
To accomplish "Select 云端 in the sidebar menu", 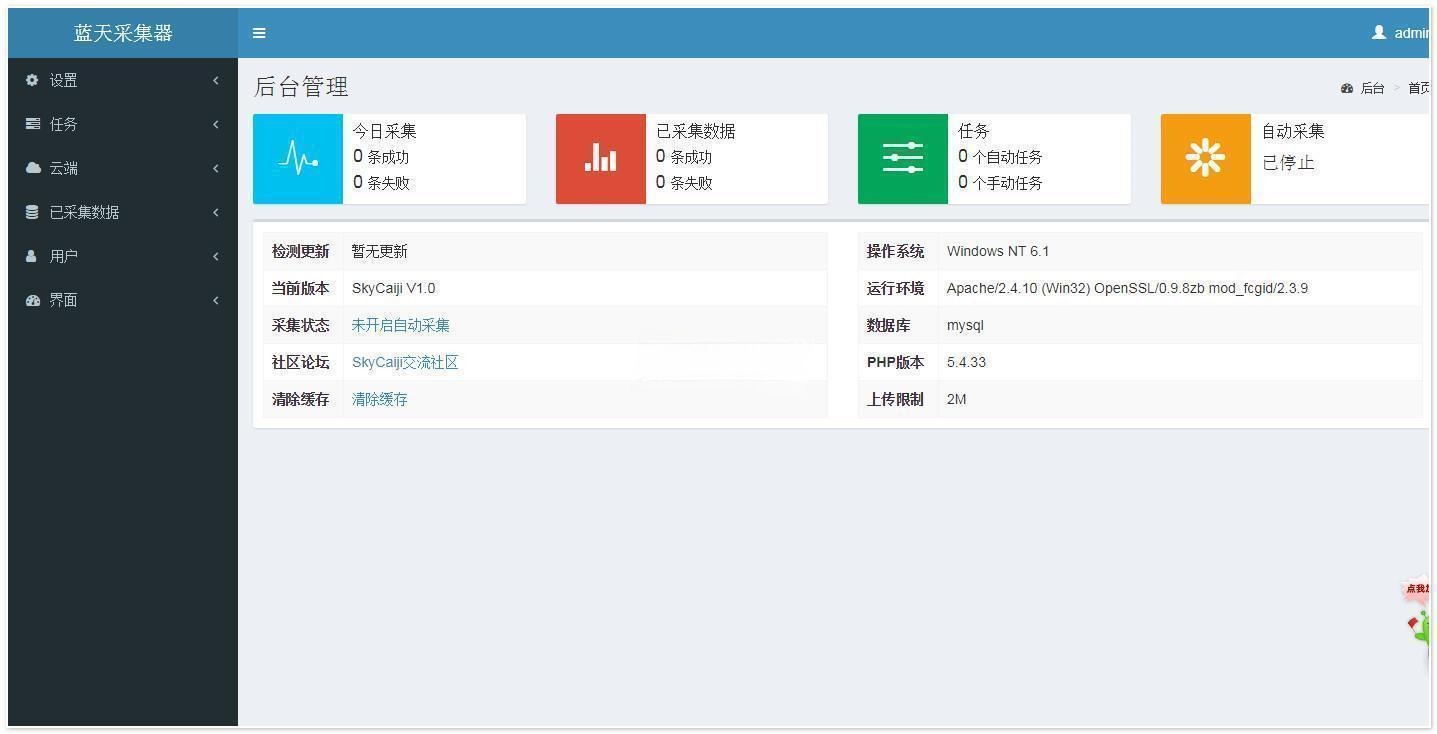I will (64, 168).
